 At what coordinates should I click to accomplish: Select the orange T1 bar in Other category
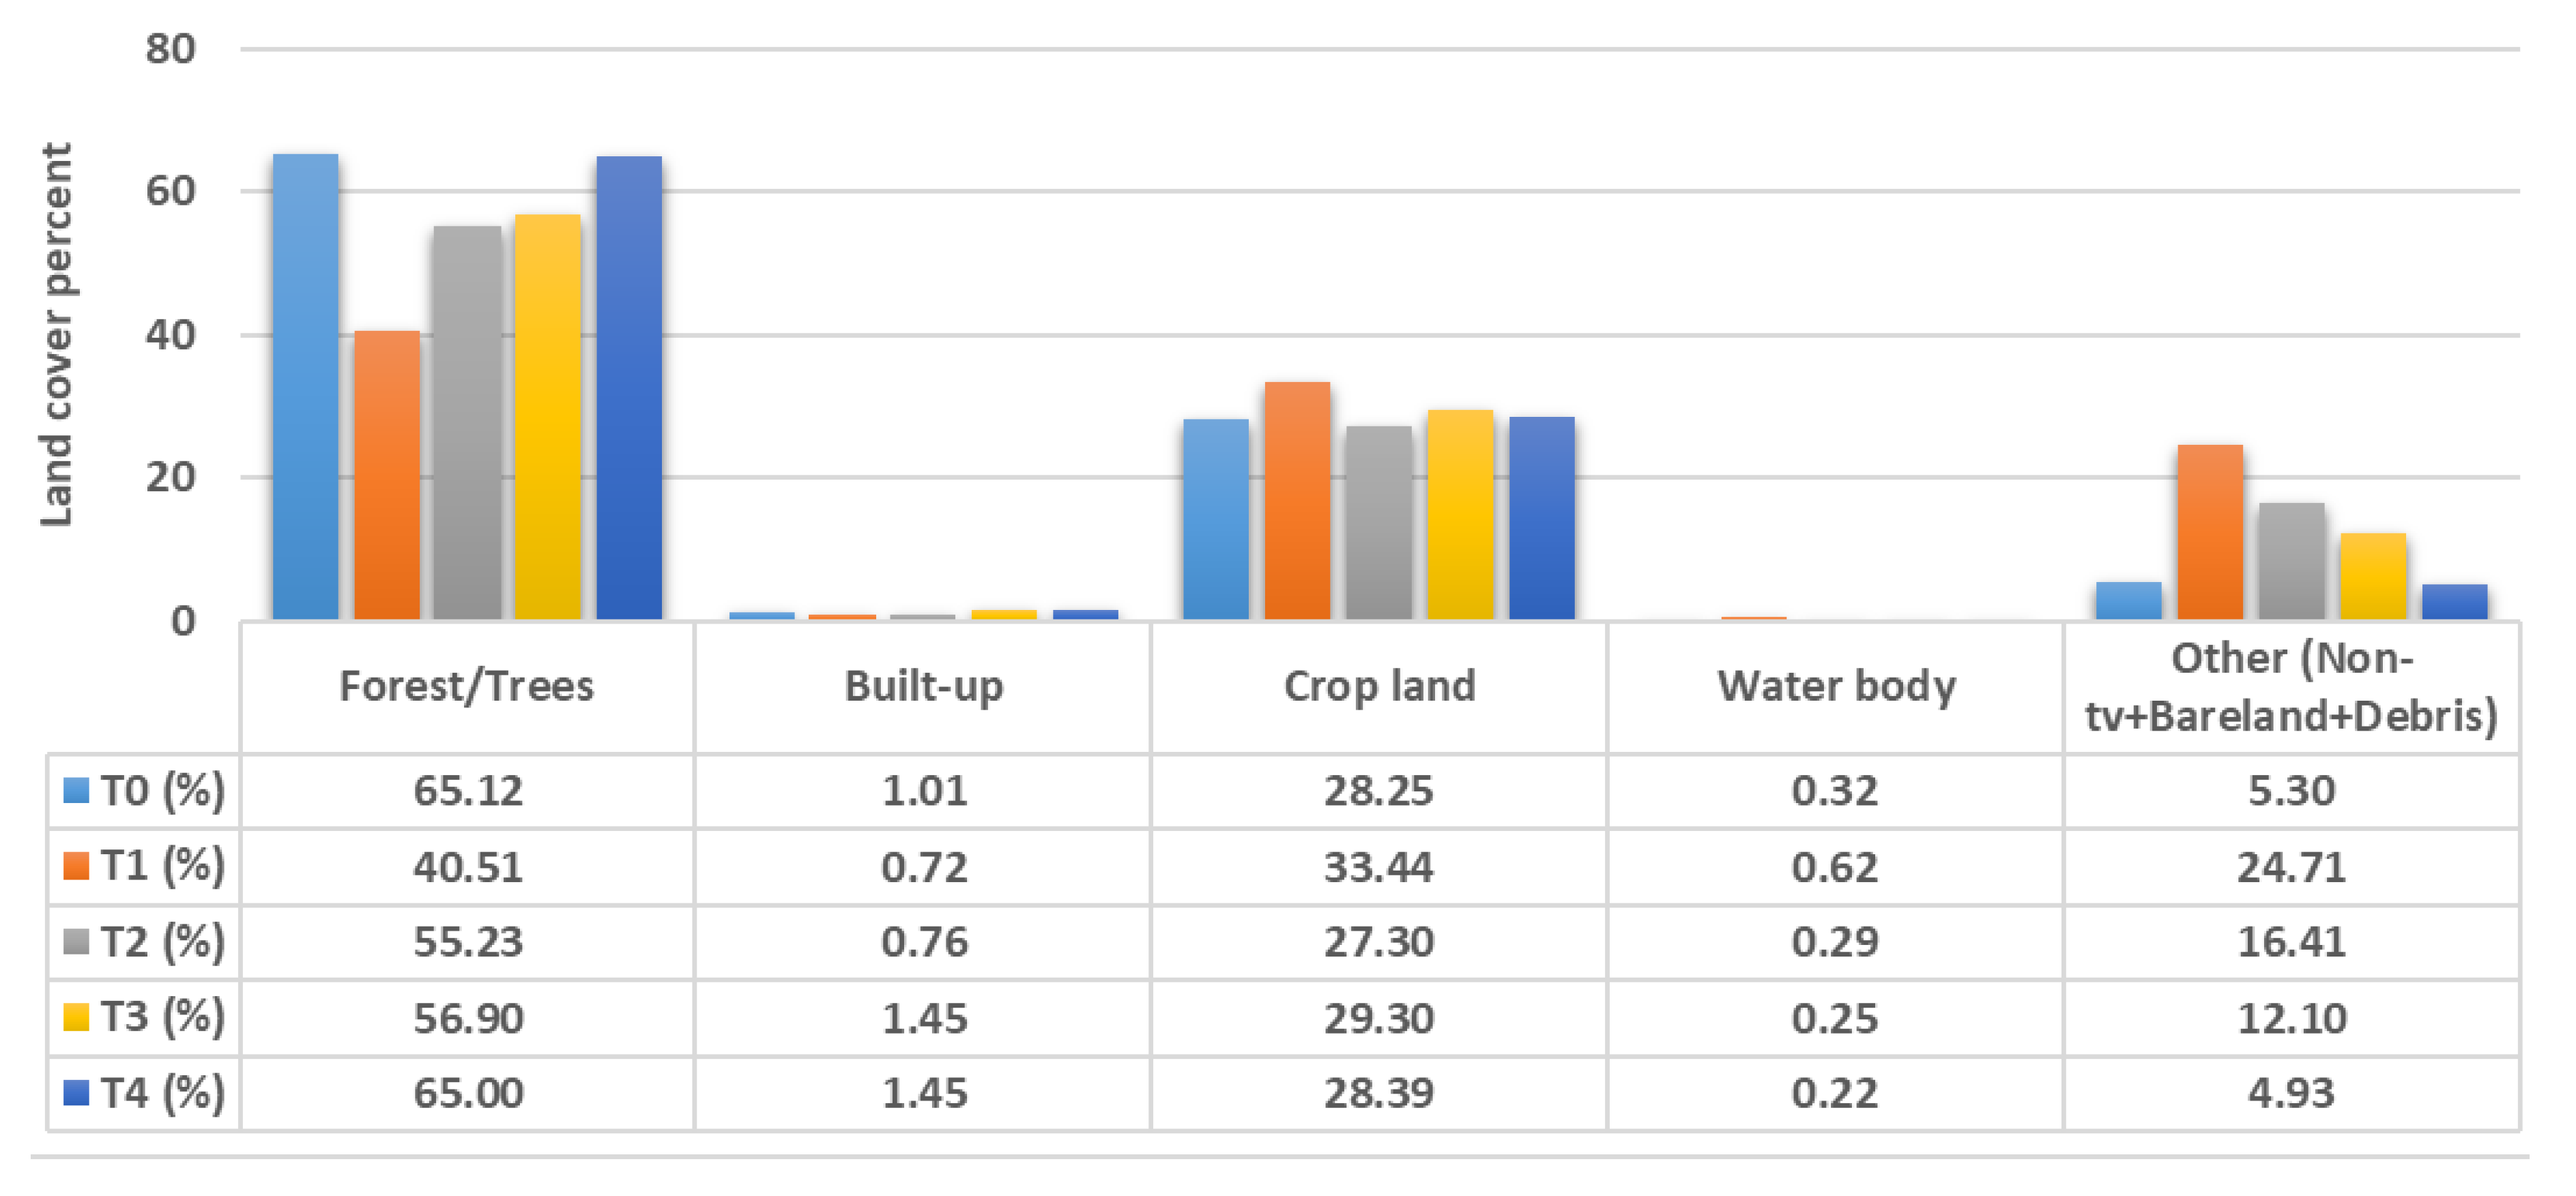pos(2210,532)
